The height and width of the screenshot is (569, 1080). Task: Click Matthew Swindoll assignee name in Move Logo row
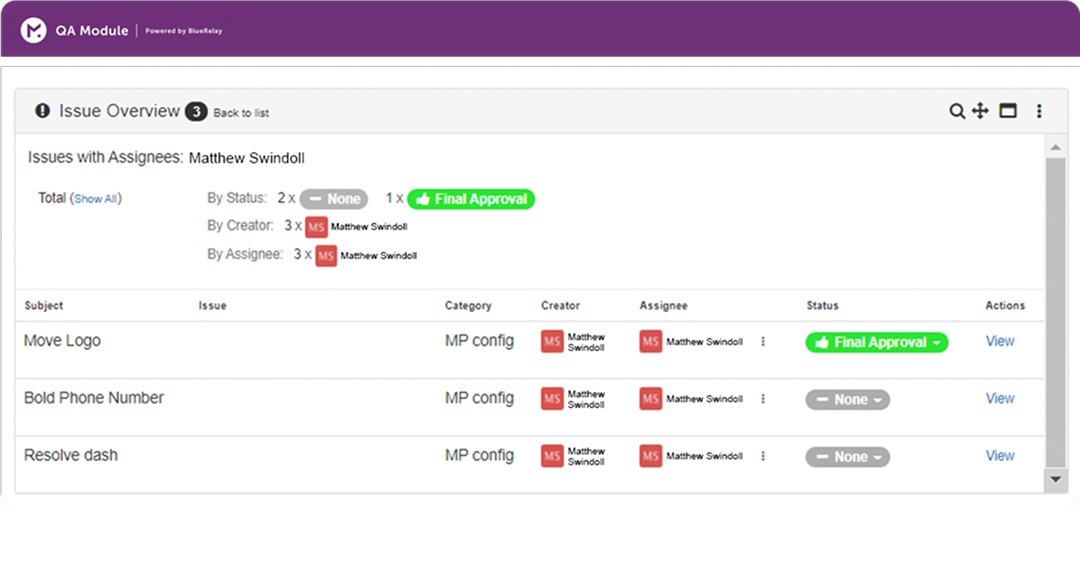point(704,342)
